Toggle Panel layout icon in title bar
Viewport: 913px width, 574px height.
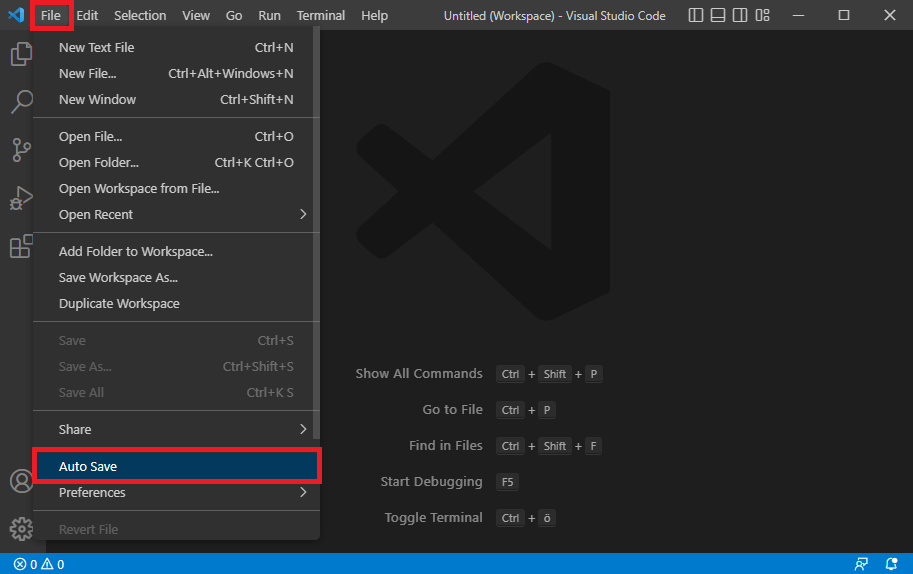(717, 15)
